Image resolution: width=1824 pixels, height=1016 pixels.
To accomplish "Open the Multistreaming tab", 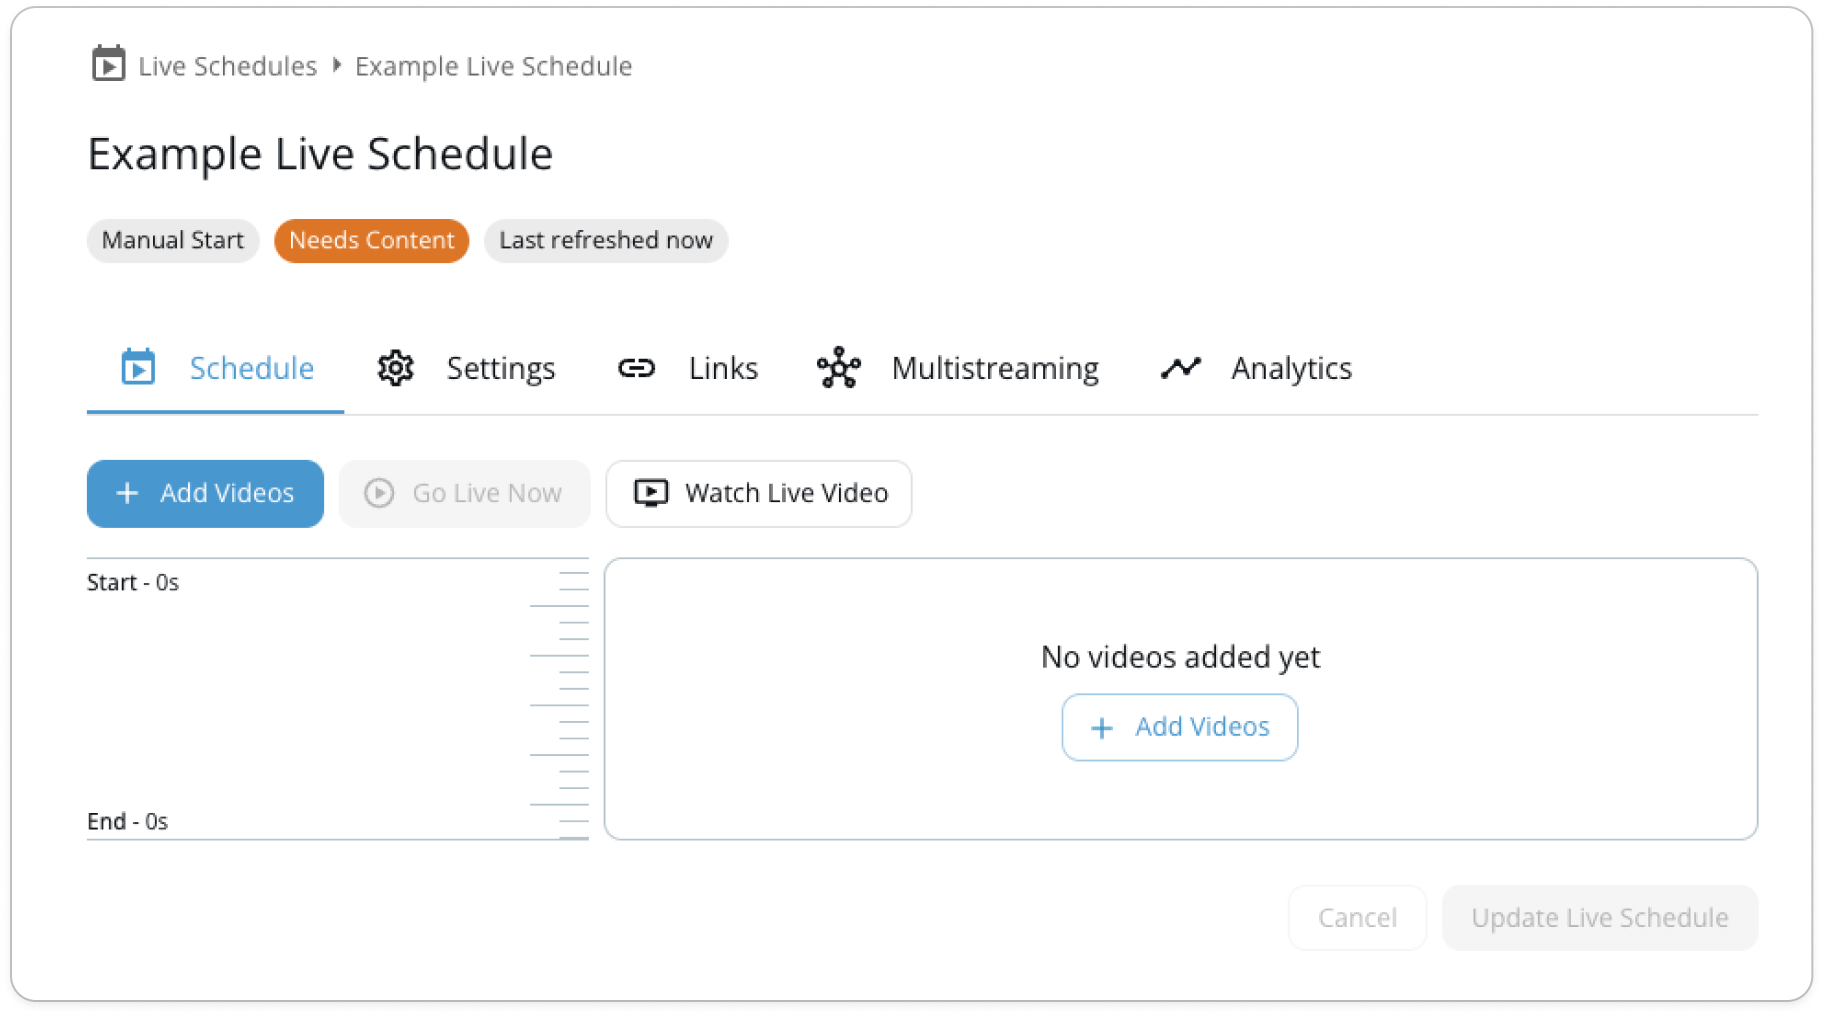I will click(x=958, y=368).
